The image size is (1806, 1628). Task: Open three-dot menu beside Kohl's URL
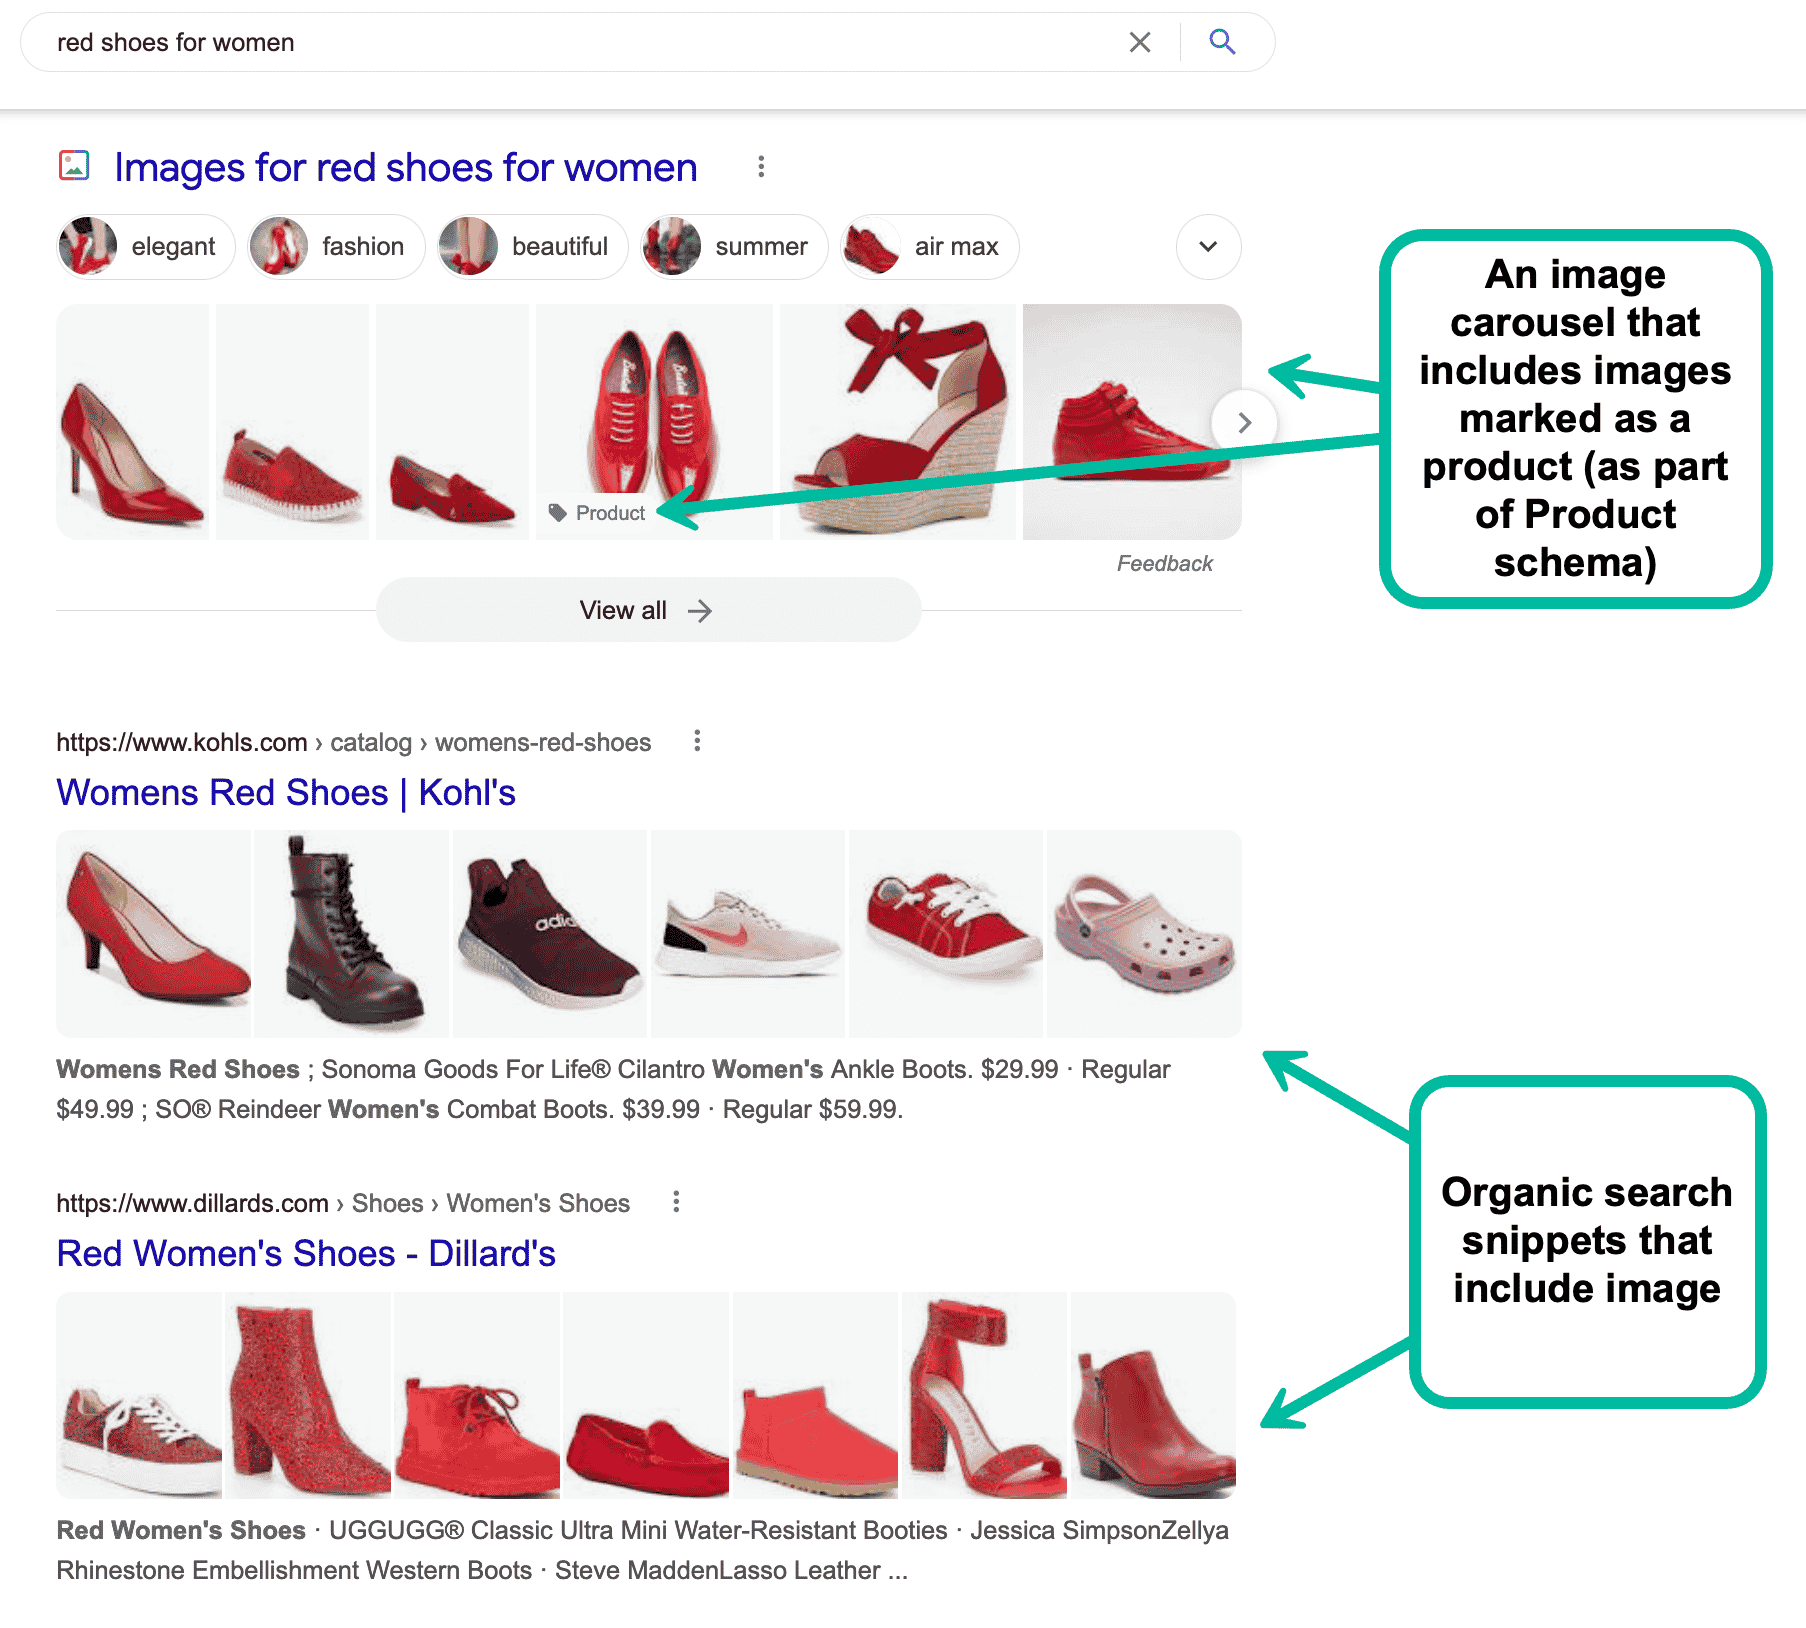point(697,741)
